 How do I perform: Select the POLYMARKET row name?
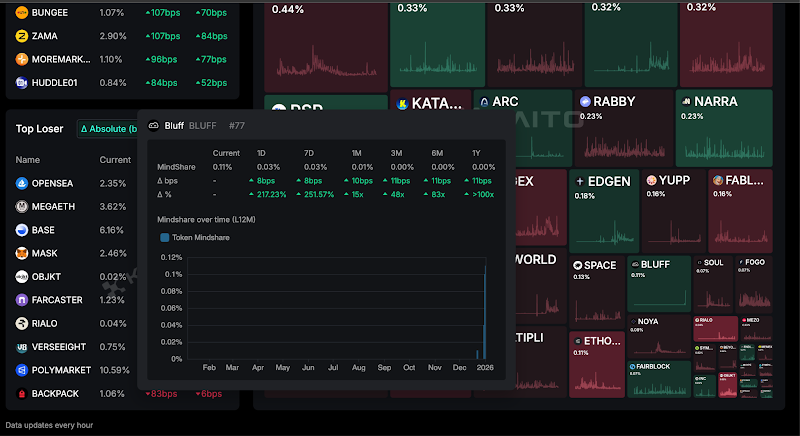click(x=61, y=370)
